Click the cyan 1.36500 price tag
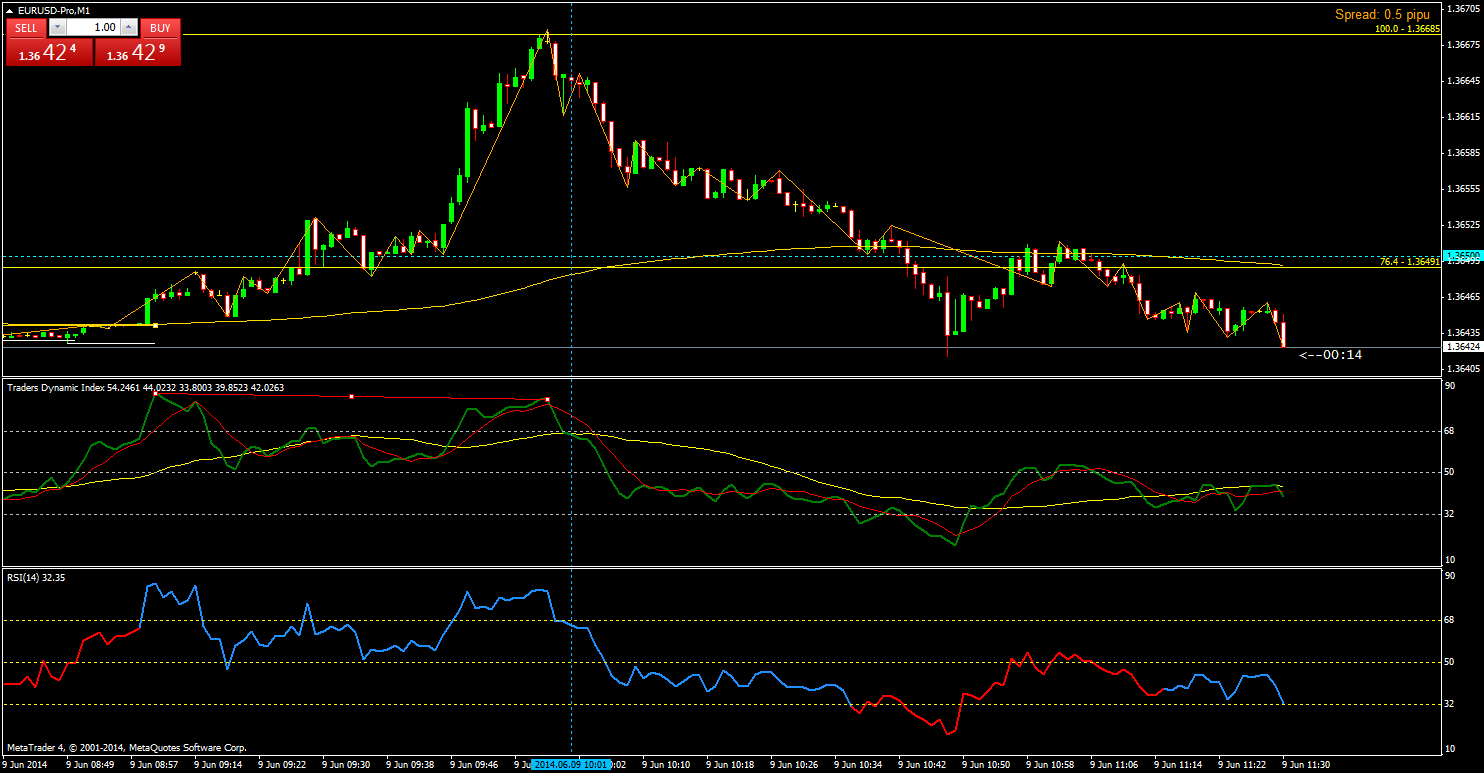This screenshot has width=1484, height=773. click(1461, 256)
